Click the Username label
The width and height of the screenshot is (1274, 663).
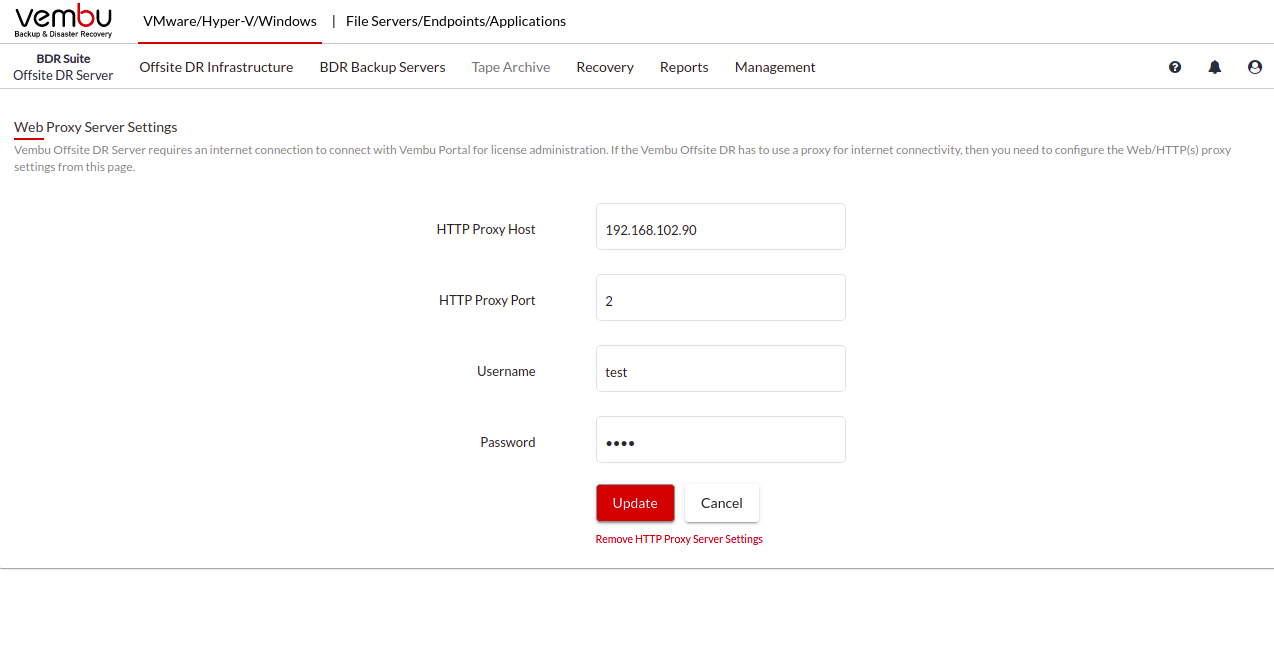click(x=506, y=371)
